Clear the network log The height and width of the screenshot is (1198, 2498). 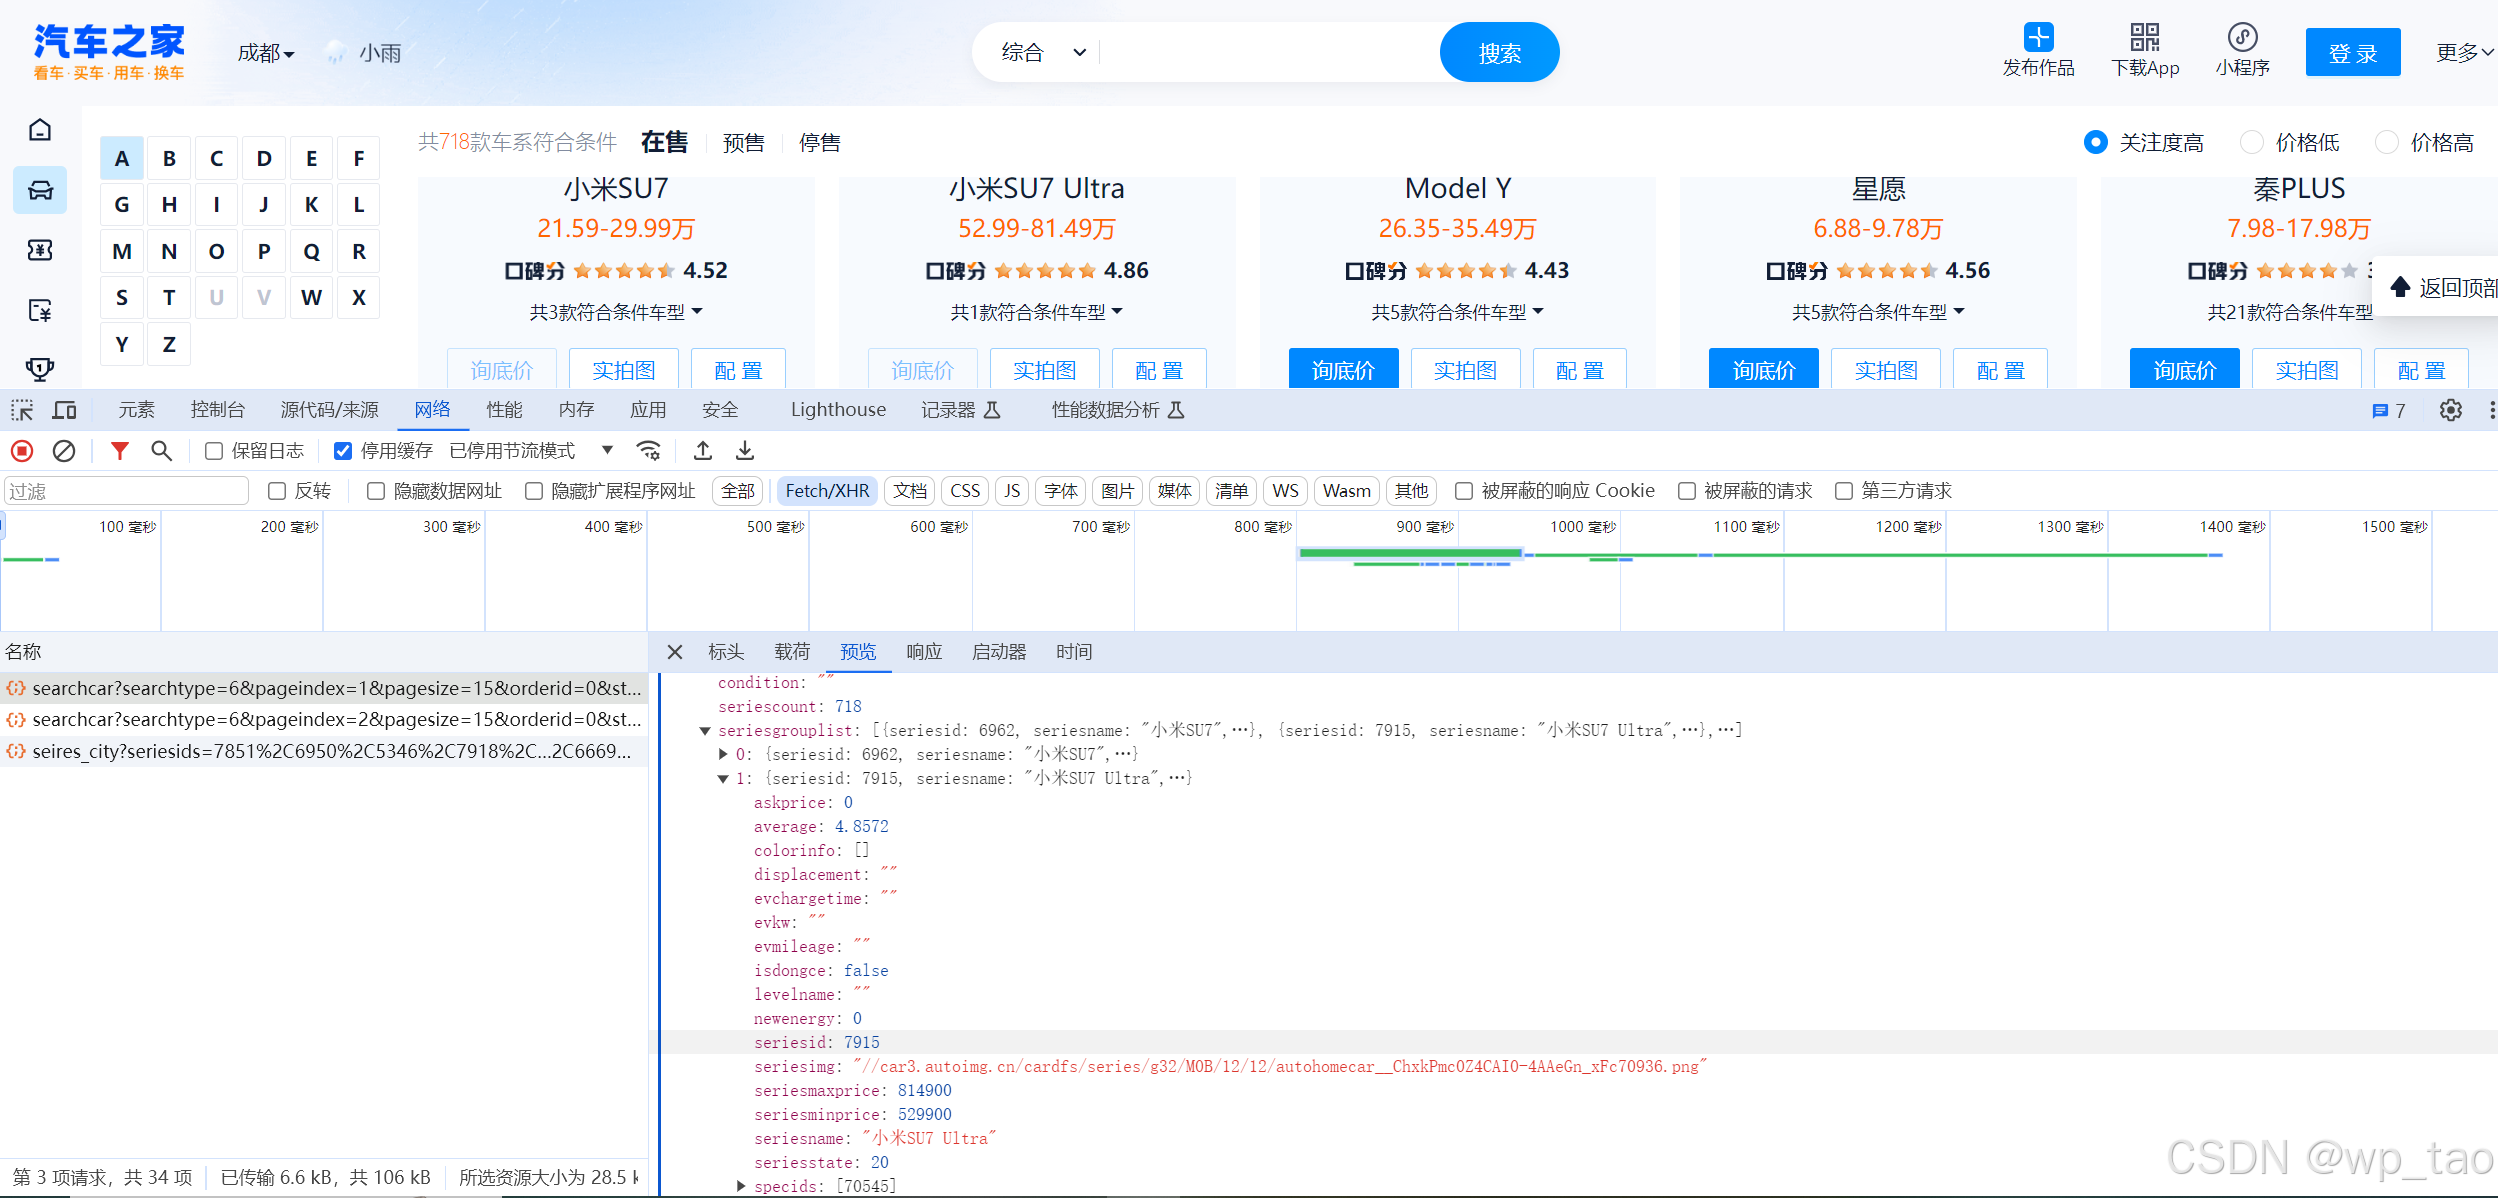(64, 451)
